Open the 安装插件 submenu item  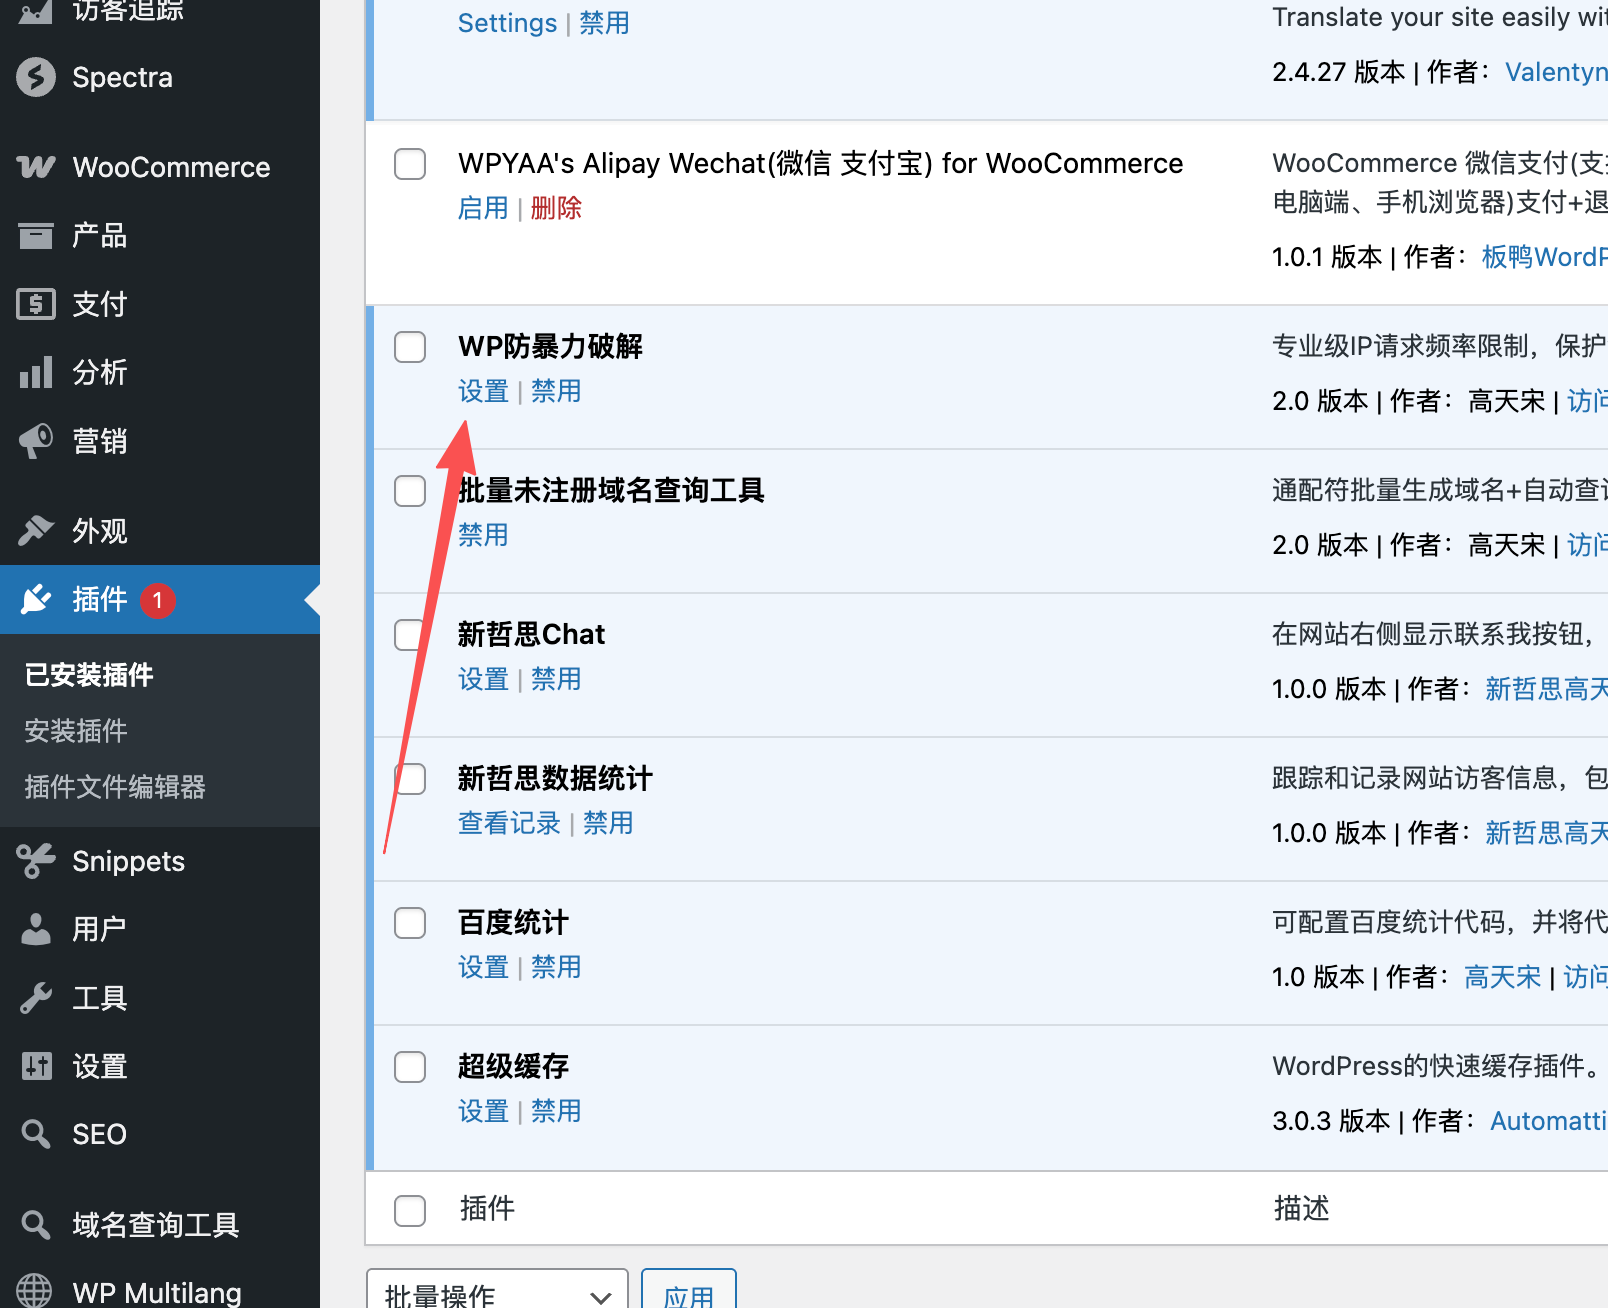pyautogui.click(x=76, y=731)
